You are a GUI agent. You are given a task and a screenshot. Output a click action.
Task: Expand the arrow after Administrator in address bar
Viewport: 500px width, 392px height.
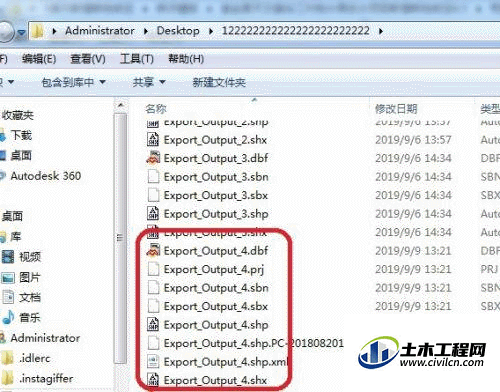tap(146, 31)
